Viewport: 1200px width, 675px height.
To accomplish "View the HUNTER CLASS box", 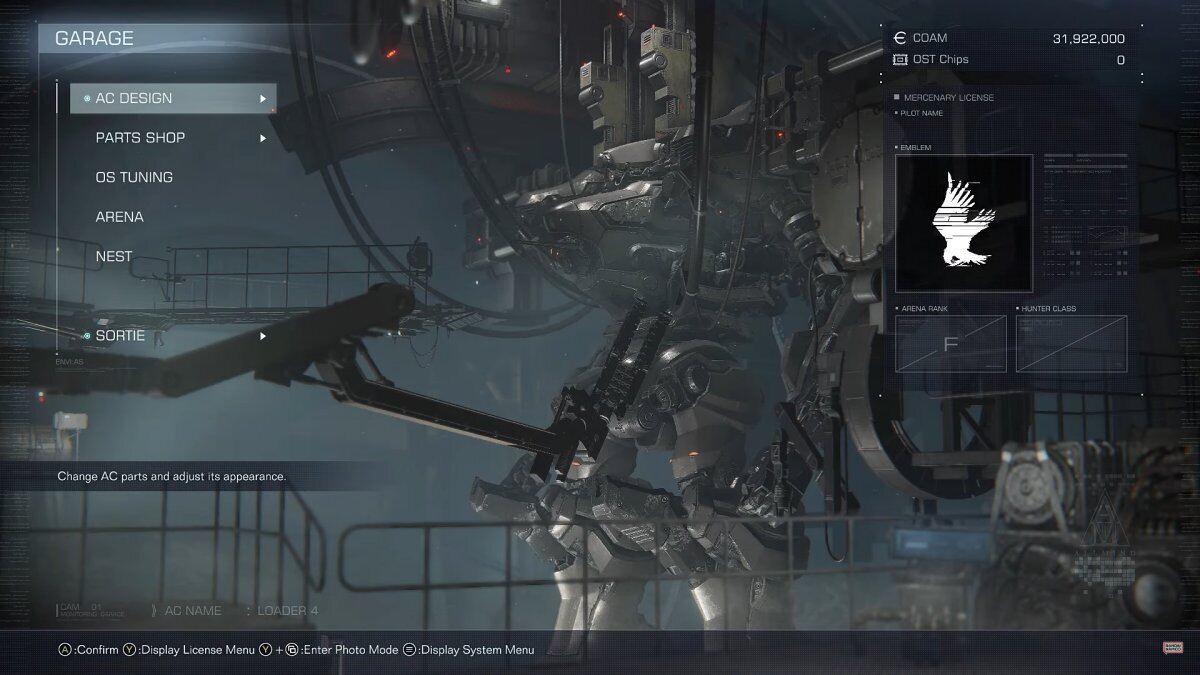I will (1071, 344).
